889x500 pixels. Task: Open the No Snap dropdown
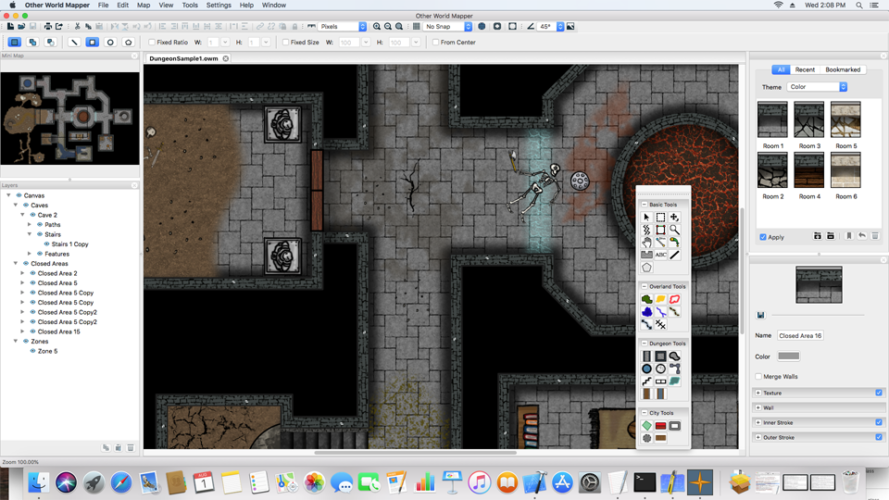click(x=446, y=27)
